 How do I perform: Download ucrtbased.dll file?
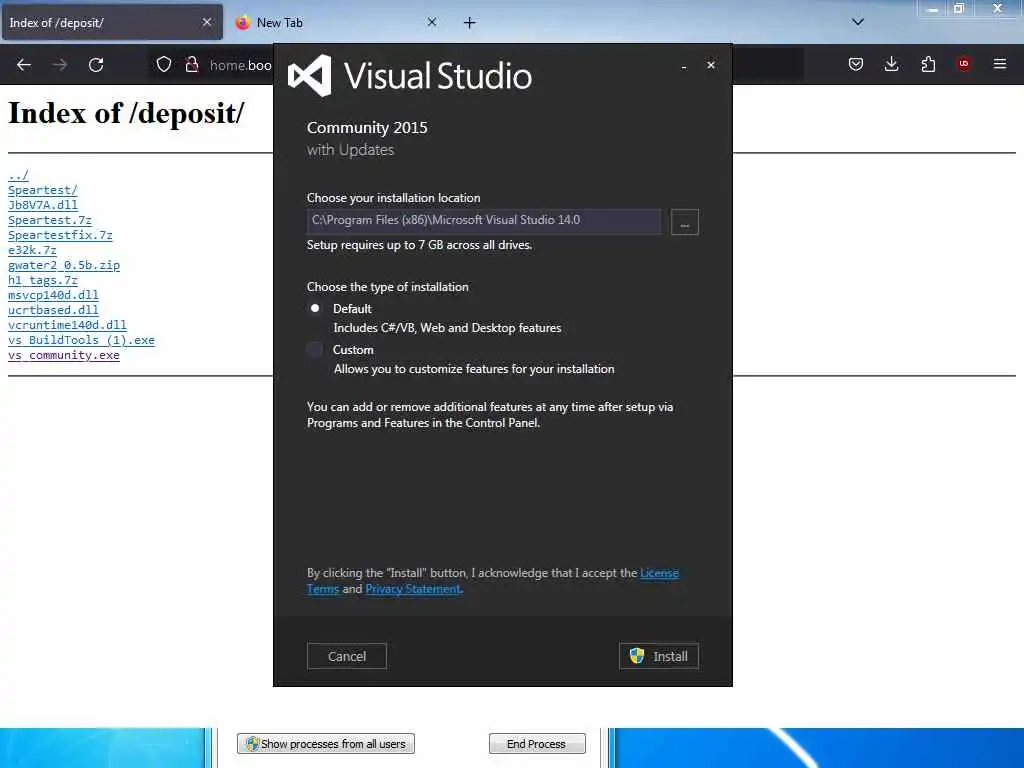point(54,310)
